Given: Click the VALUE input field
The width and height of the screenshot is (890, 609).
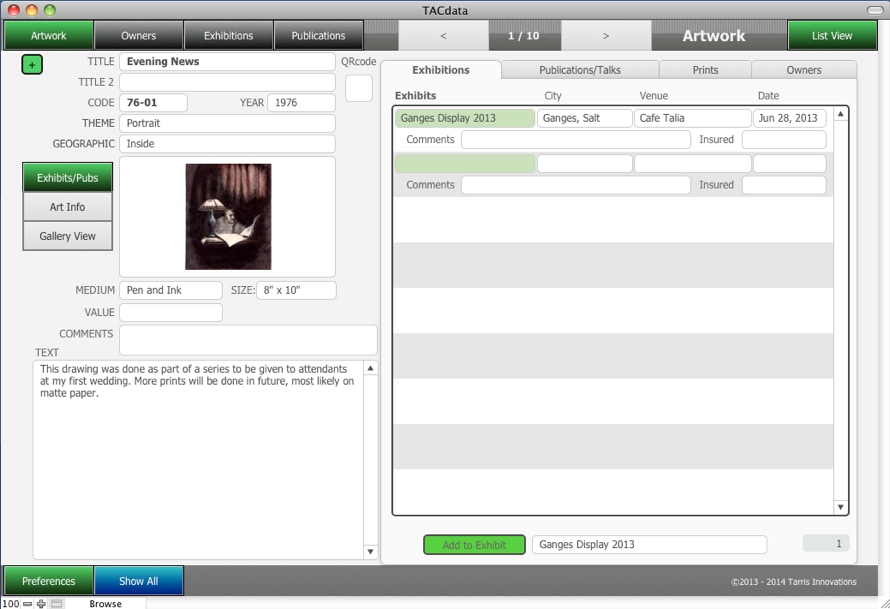Looking at the screenshot, I should pyautogui.click(x=170, y=312).
